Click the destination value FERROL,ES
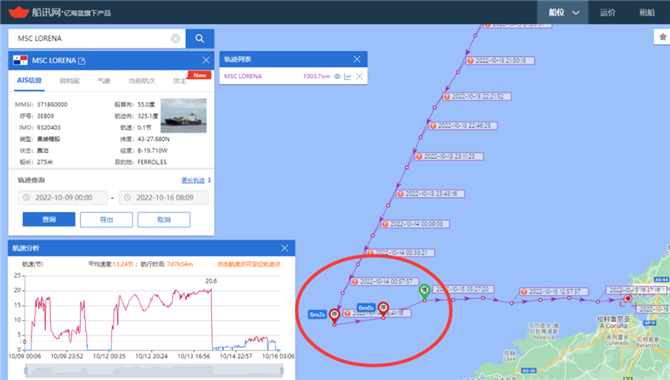This screenshot has height=380, width=670. (152, 162)
